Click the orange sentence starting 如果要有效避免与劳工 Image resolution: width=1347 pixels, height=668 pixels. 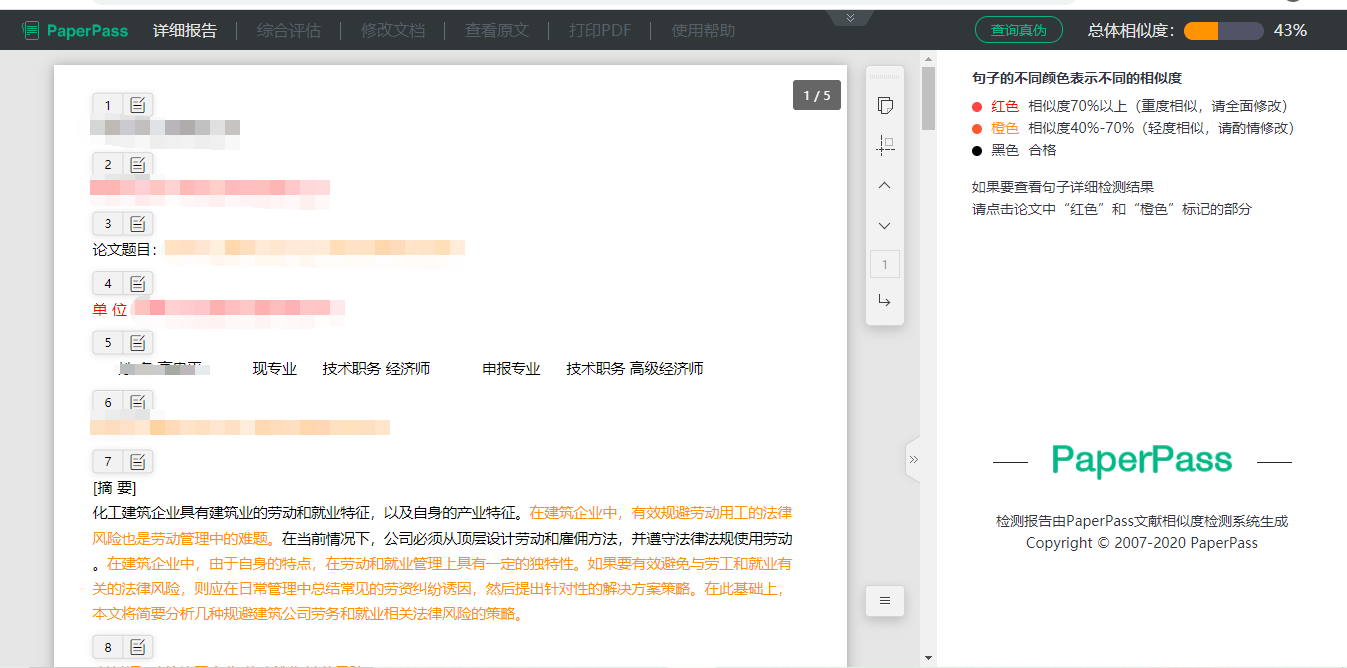click(441, 576)
